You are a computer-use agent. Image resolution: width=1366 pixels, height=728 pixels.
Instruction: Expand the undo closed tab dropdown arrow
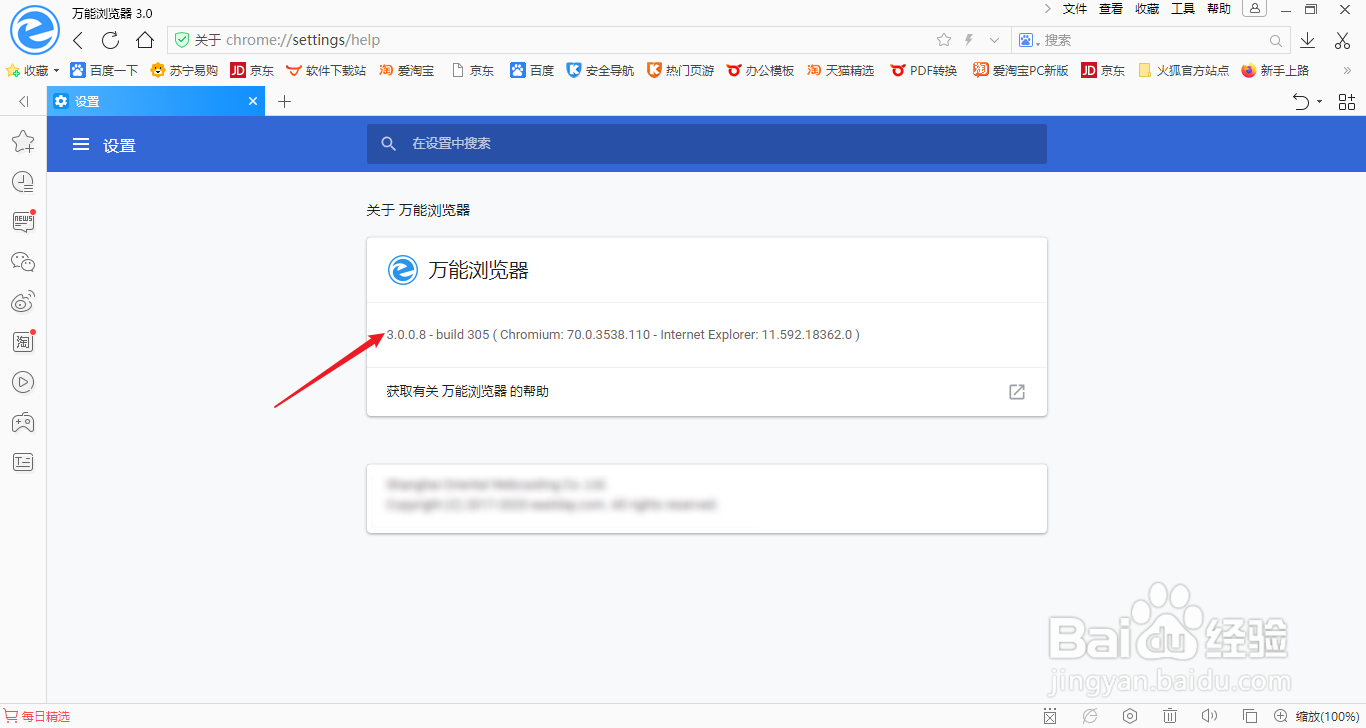pos(1319,102)
